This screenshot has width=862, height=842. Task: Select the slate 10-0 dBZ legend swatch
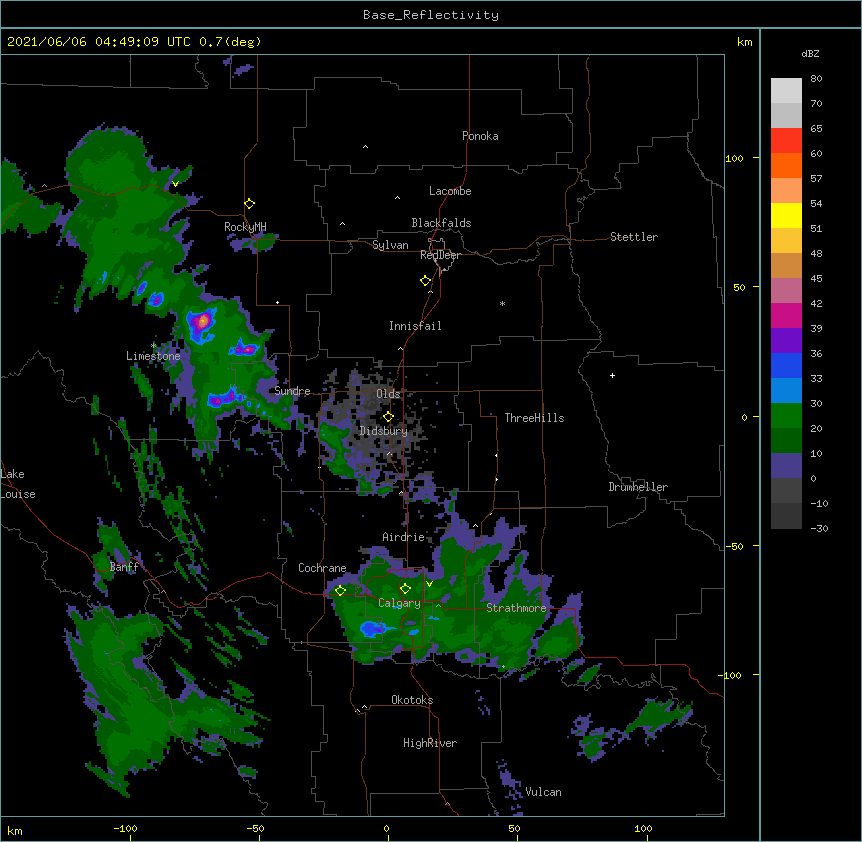[786, 466]
